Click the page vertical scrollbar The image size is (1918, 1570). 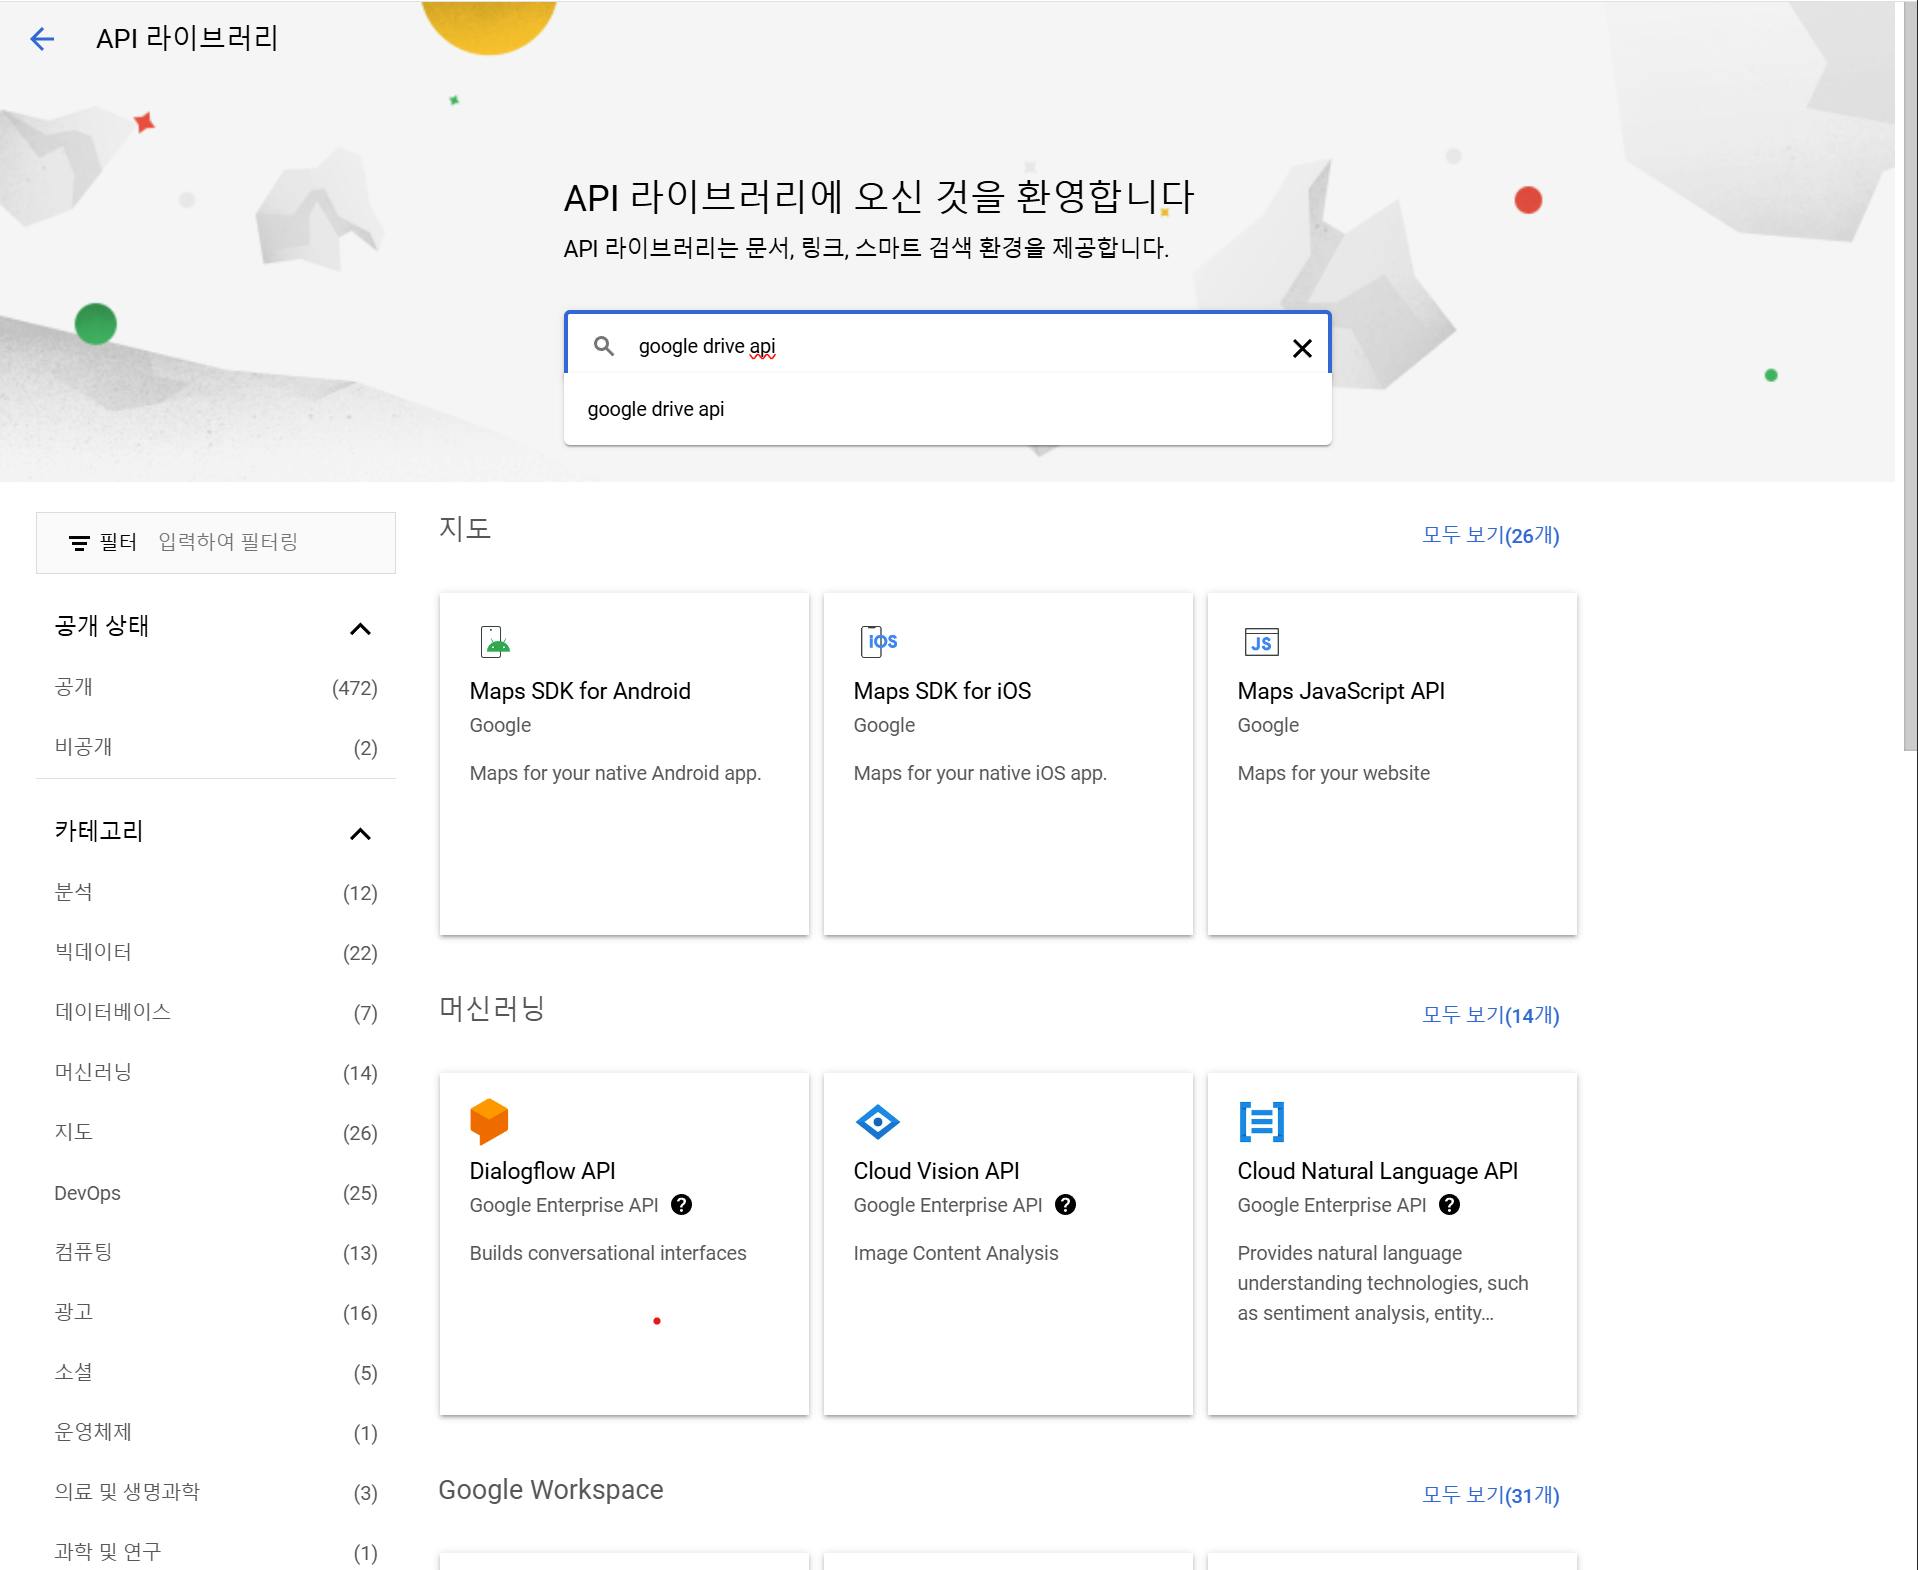(1910, 375)
